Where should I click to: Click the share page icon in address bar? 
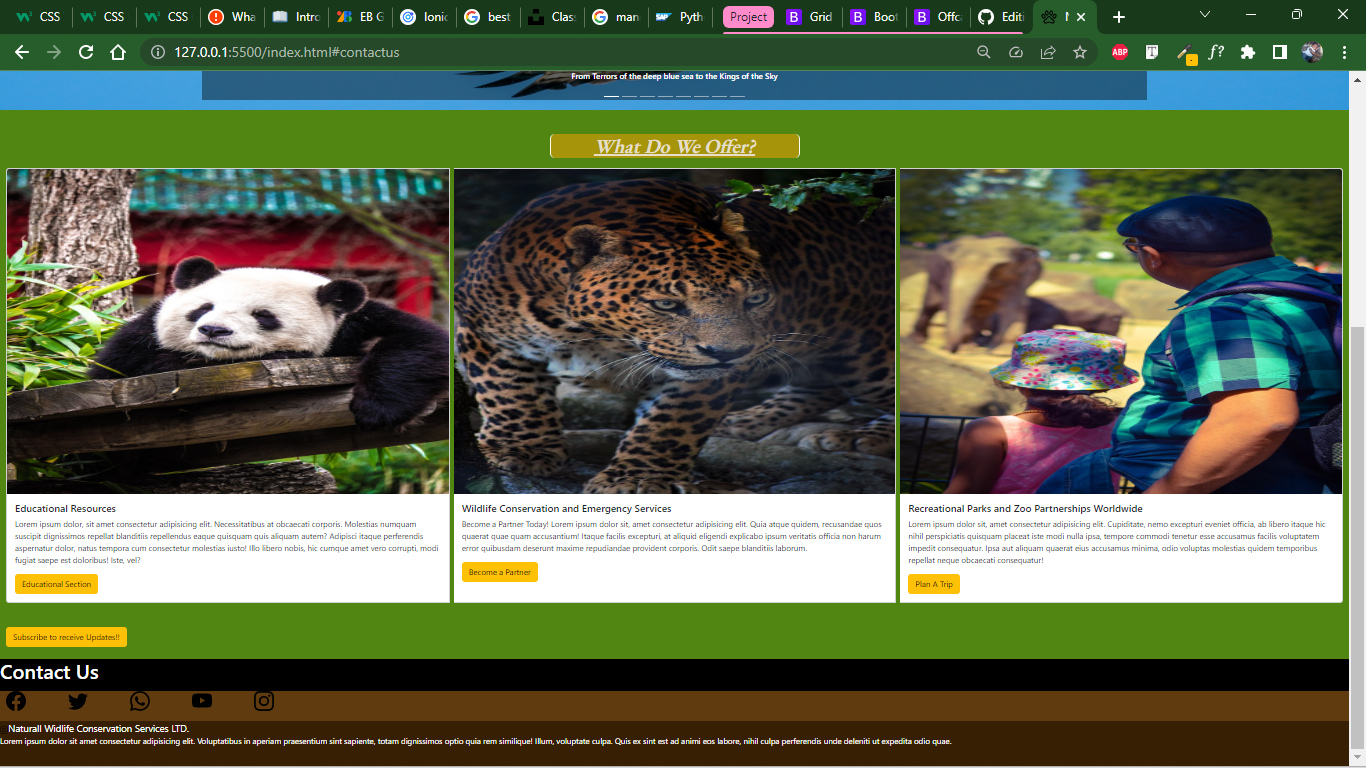[x=1048, y=52]
